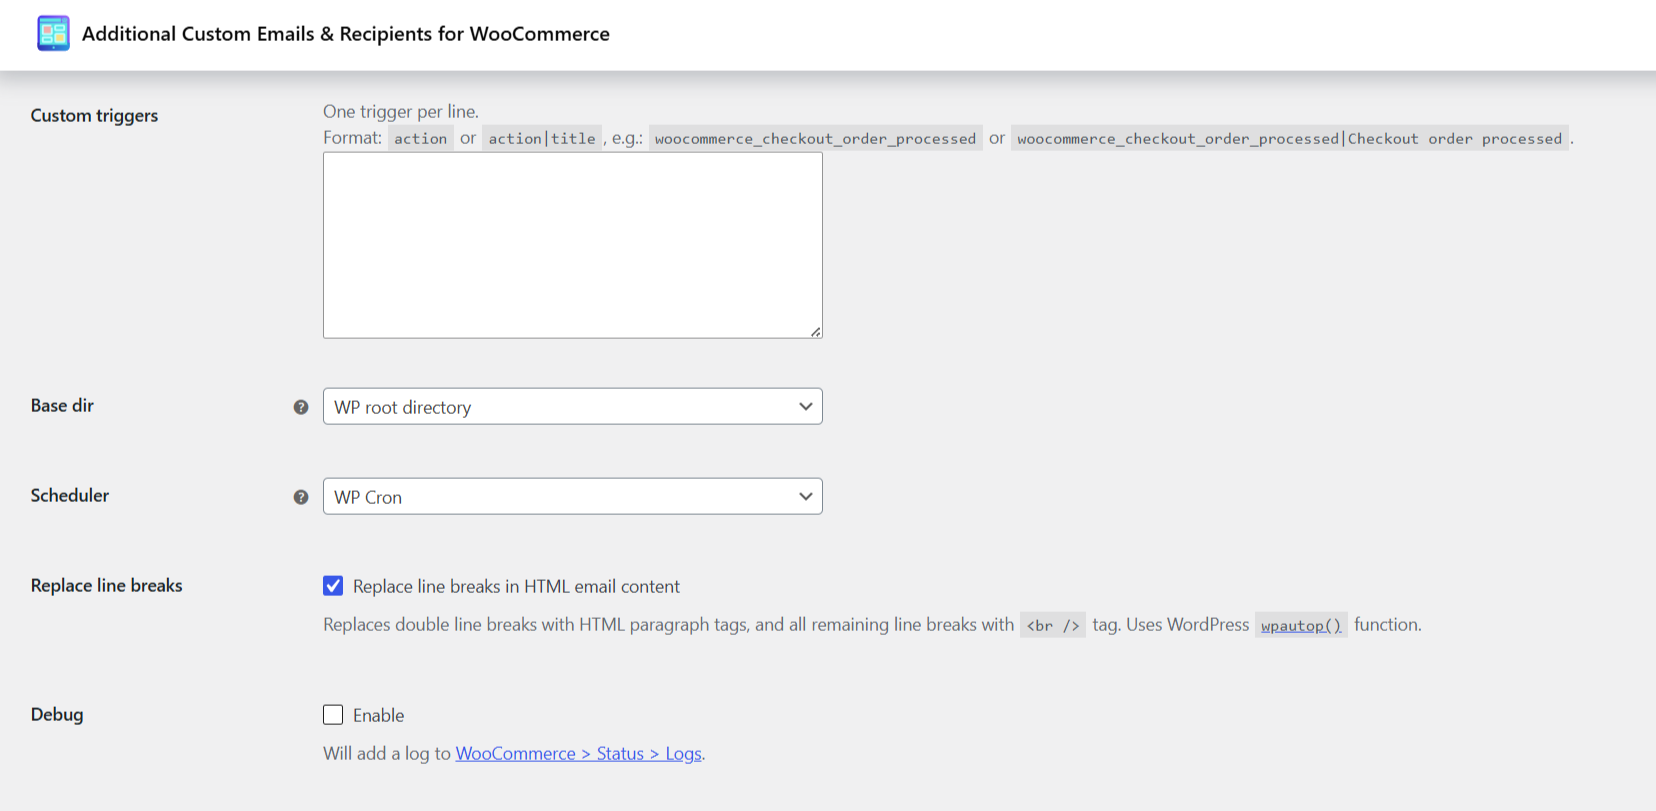This screenshot has height=811, width=1656.
Task: Click the Scheduler help question-mark icon
Action: click(301, 497)
